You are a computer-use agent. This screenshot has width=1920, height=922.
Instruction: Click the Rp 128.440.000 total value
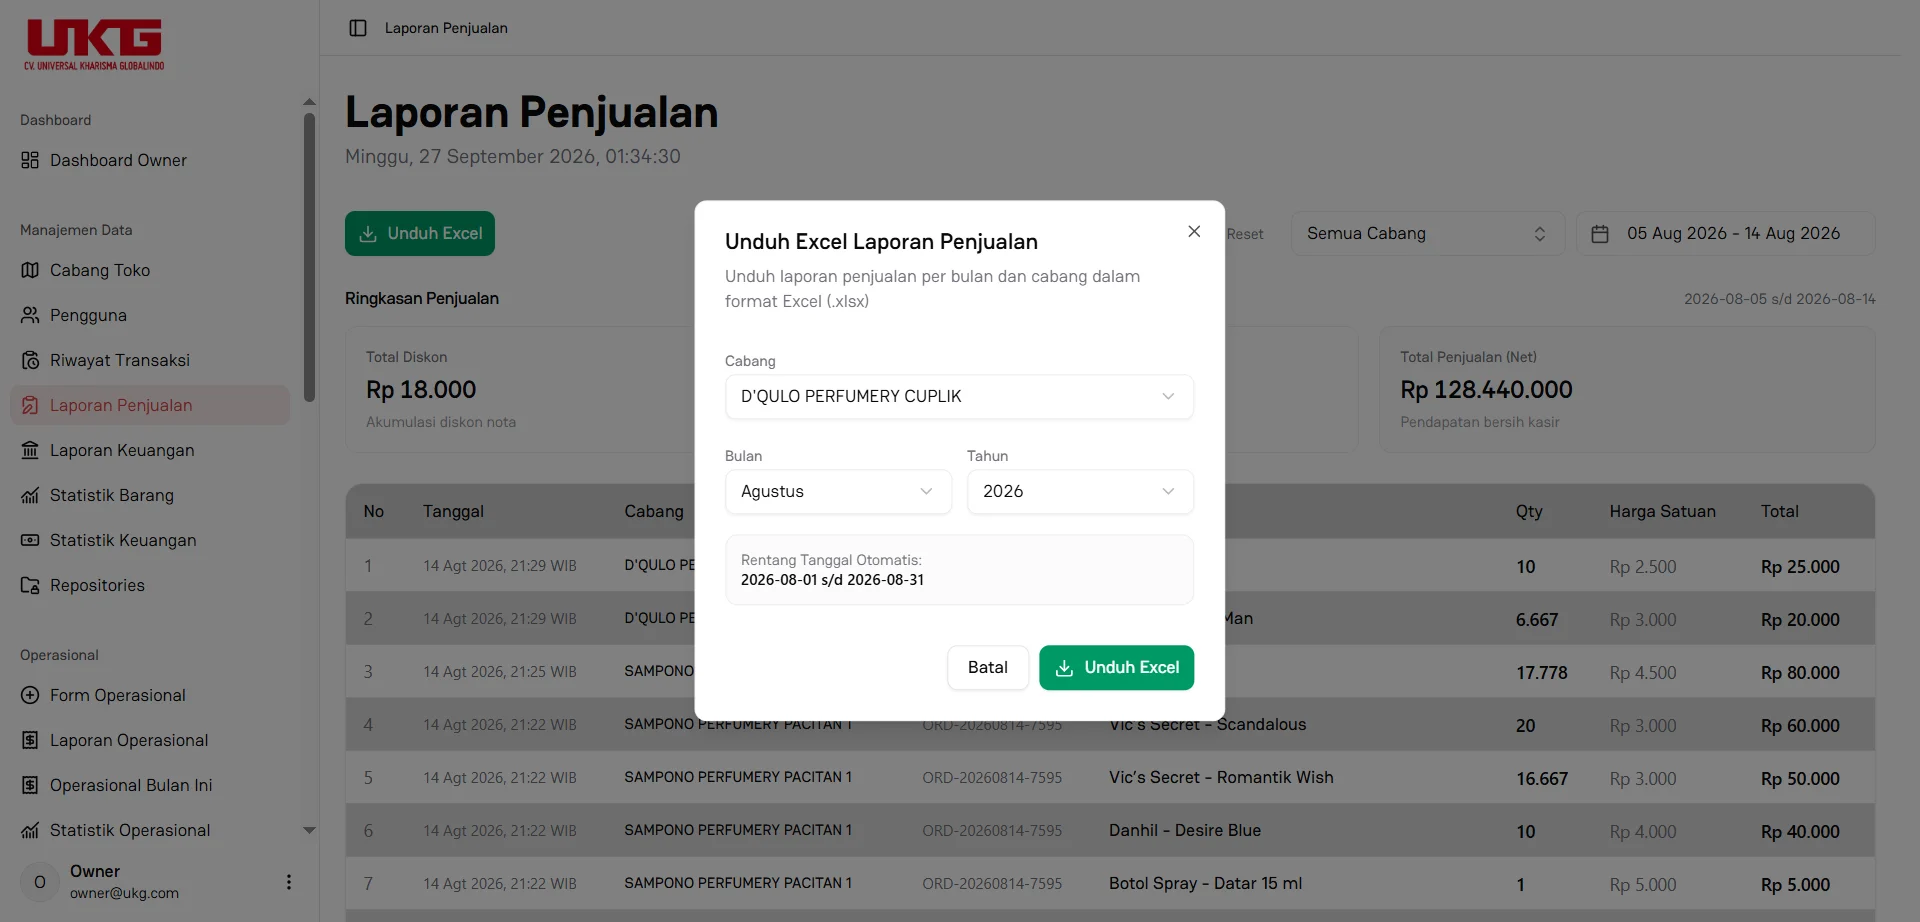(x=1486, y=389)
